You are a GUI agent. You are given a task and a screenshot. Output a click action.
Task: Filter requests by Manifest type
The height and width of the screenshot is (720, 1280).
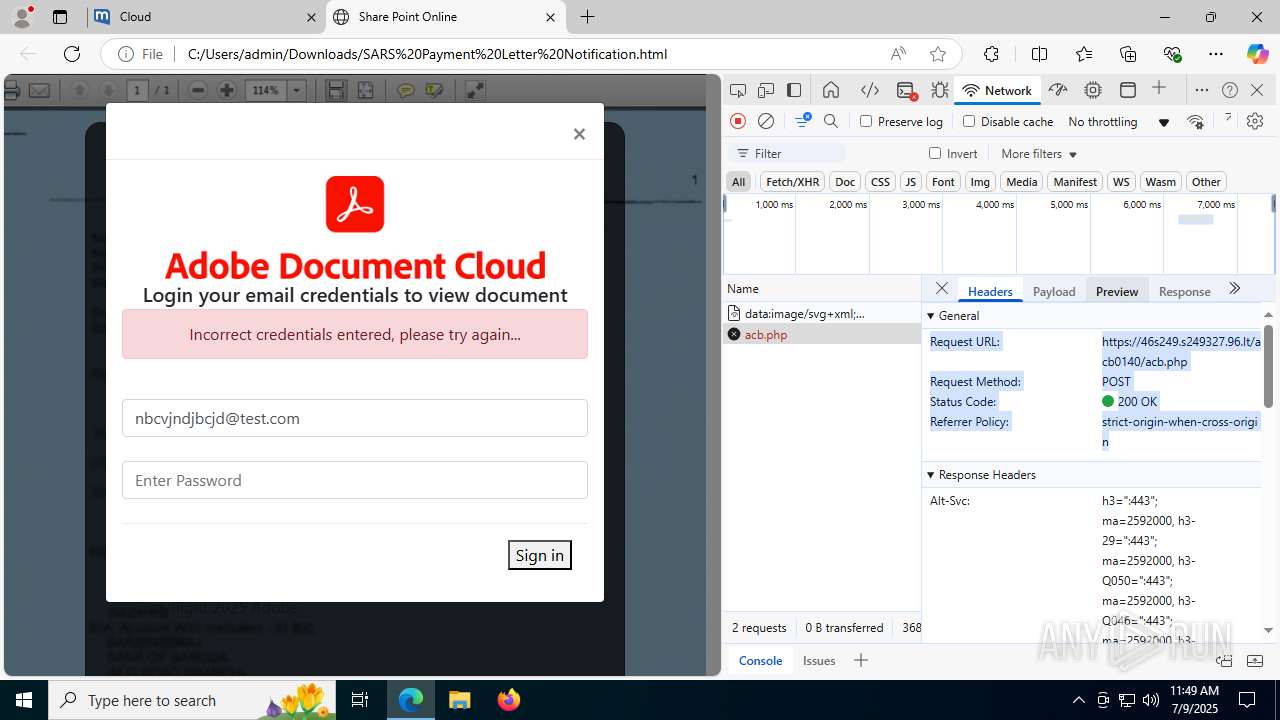coord(1075,181)
